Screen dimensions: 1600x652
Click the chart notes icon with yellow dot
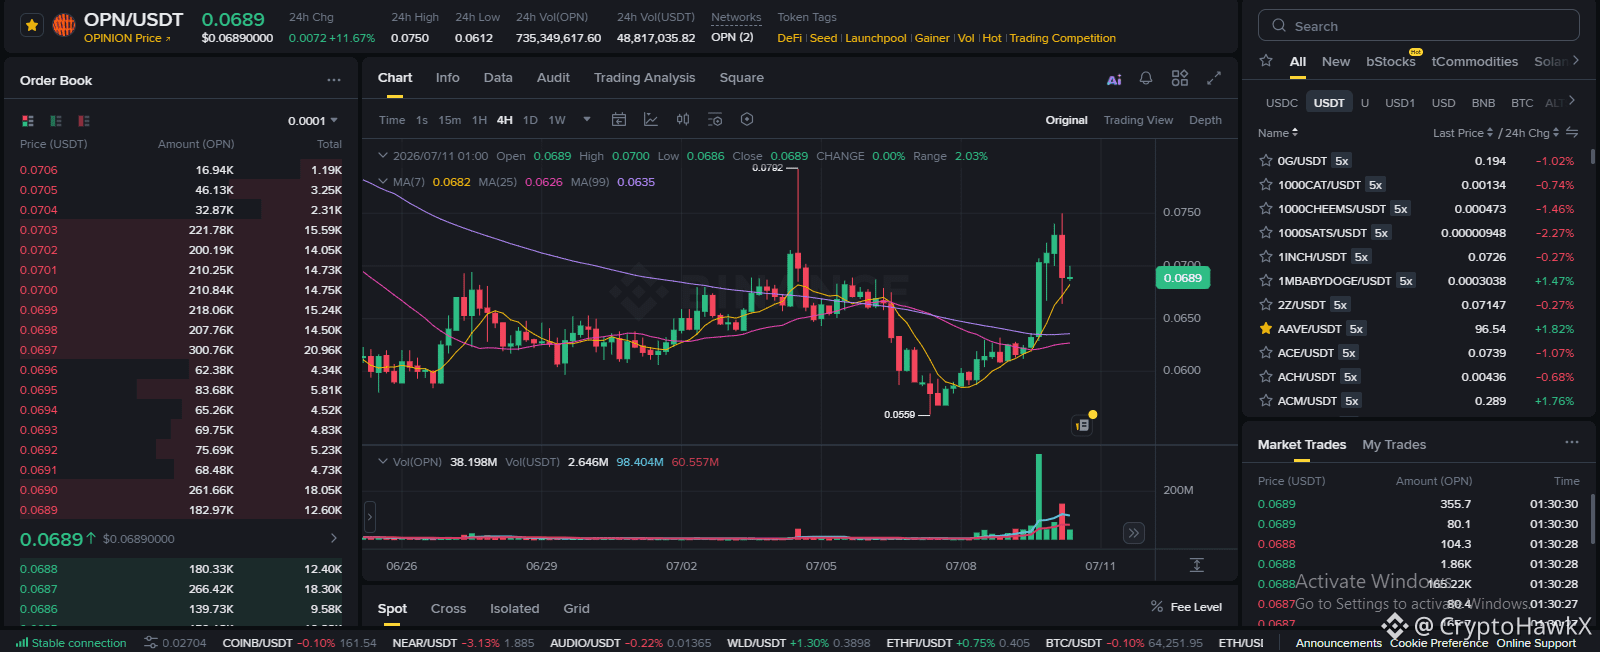(1082, 425)
